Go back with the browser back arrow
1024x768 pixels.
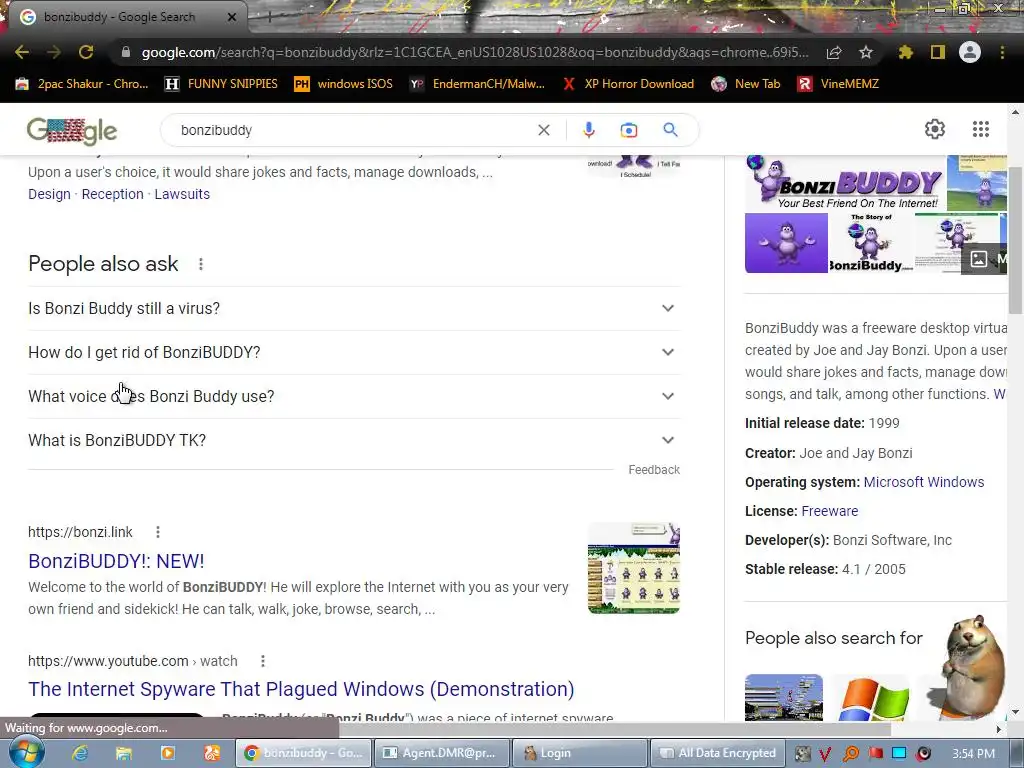click(x=22, y=52)
